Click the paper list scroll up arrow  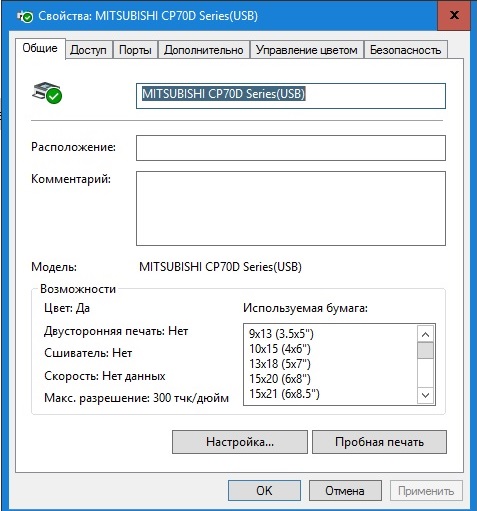[425, 334]
